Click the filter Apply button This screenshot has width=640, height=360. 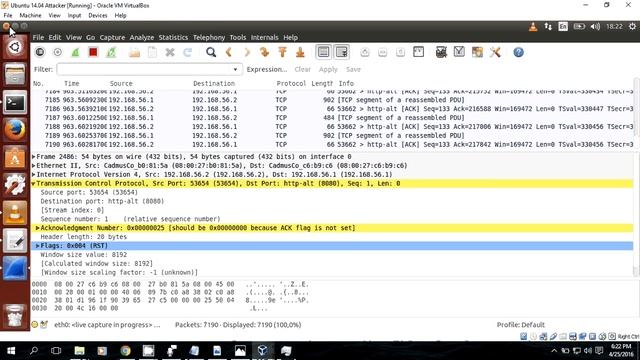coord(328,69)
